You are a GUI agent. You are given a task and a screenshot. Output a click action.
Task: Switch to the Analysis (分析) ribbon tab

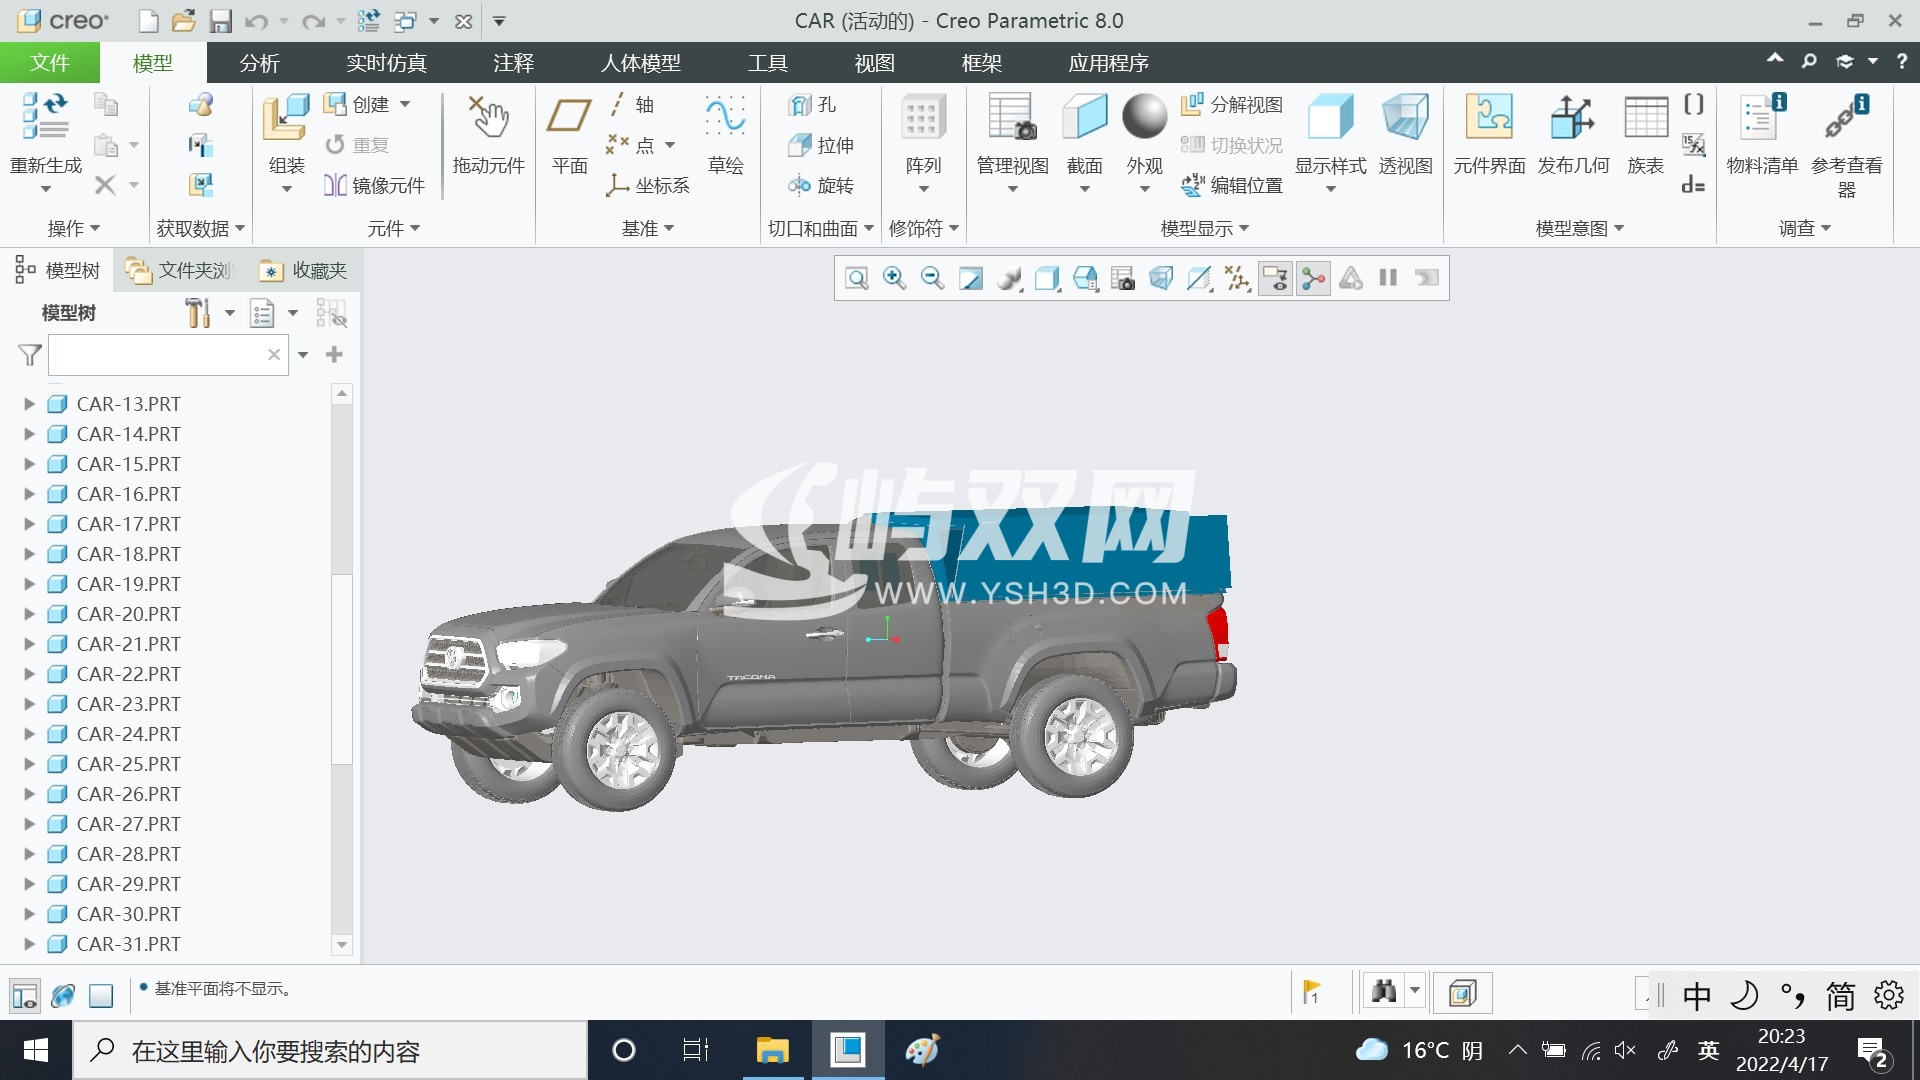coord(259,63)
